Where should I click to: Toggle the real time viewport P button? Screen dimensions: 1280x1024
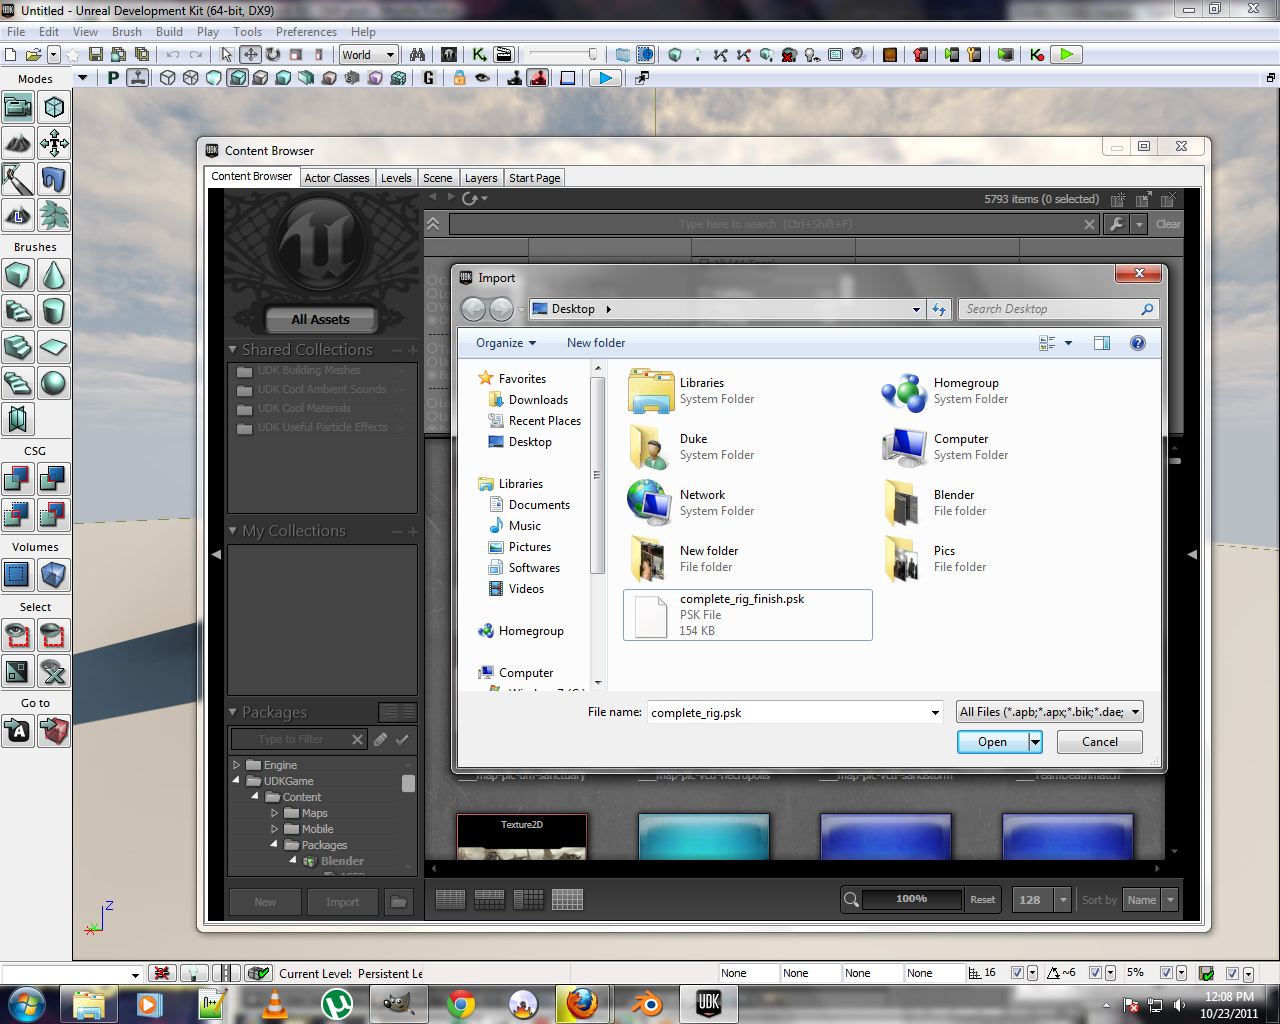(113, 78)
